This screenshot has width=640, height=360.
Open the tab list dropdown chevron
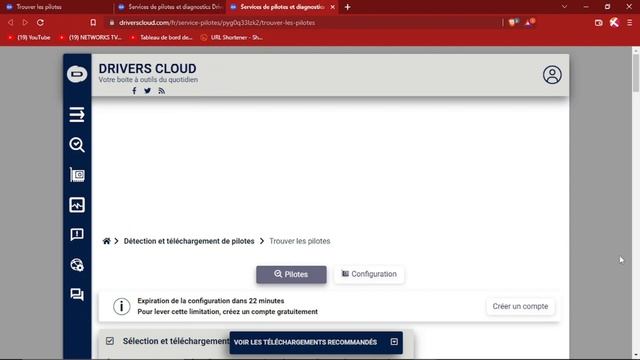[x=564, y=7]
